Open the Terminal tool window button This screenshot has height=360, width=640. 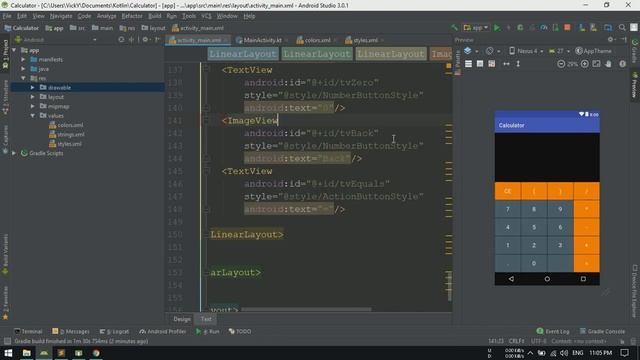[x=28, y=331]
